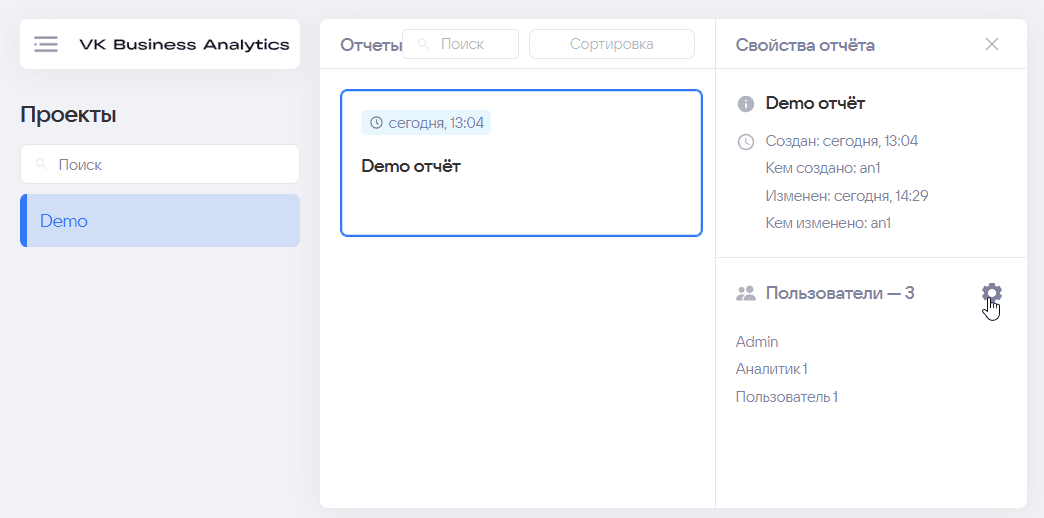The image size is (1044, 518).
Task: Open the Demo отчёт report card
Action: point(521,163)
